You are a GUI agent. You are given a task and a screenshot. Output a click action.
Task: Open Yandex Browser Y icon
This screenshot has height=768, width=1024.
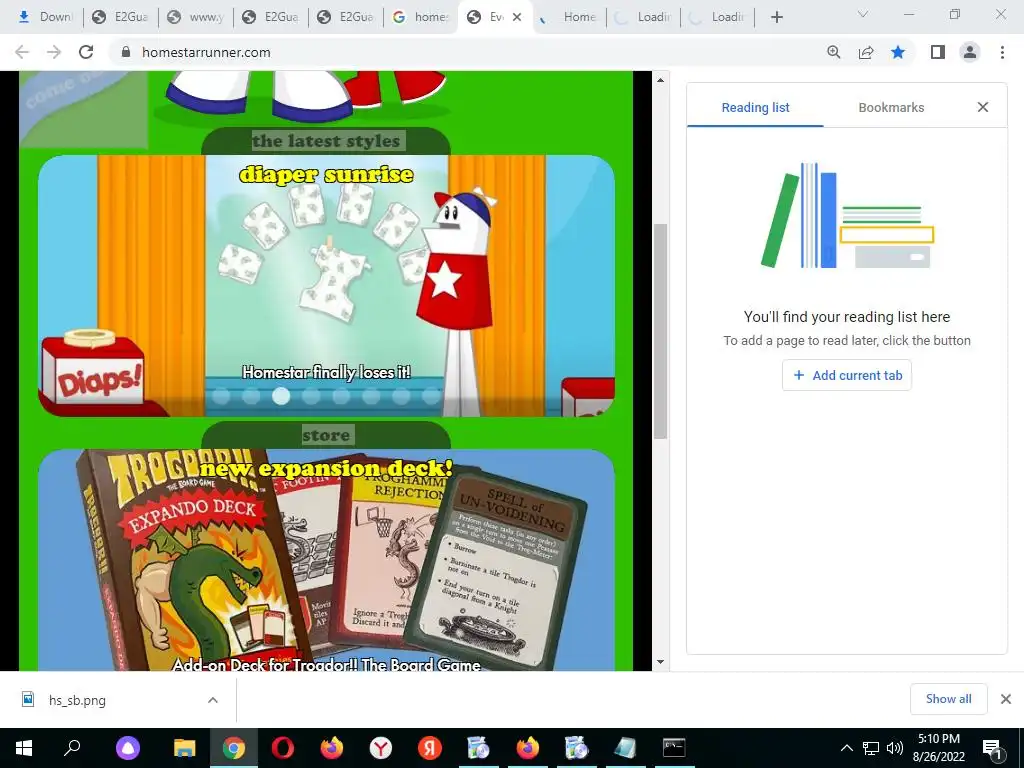[x=381, y=748]
